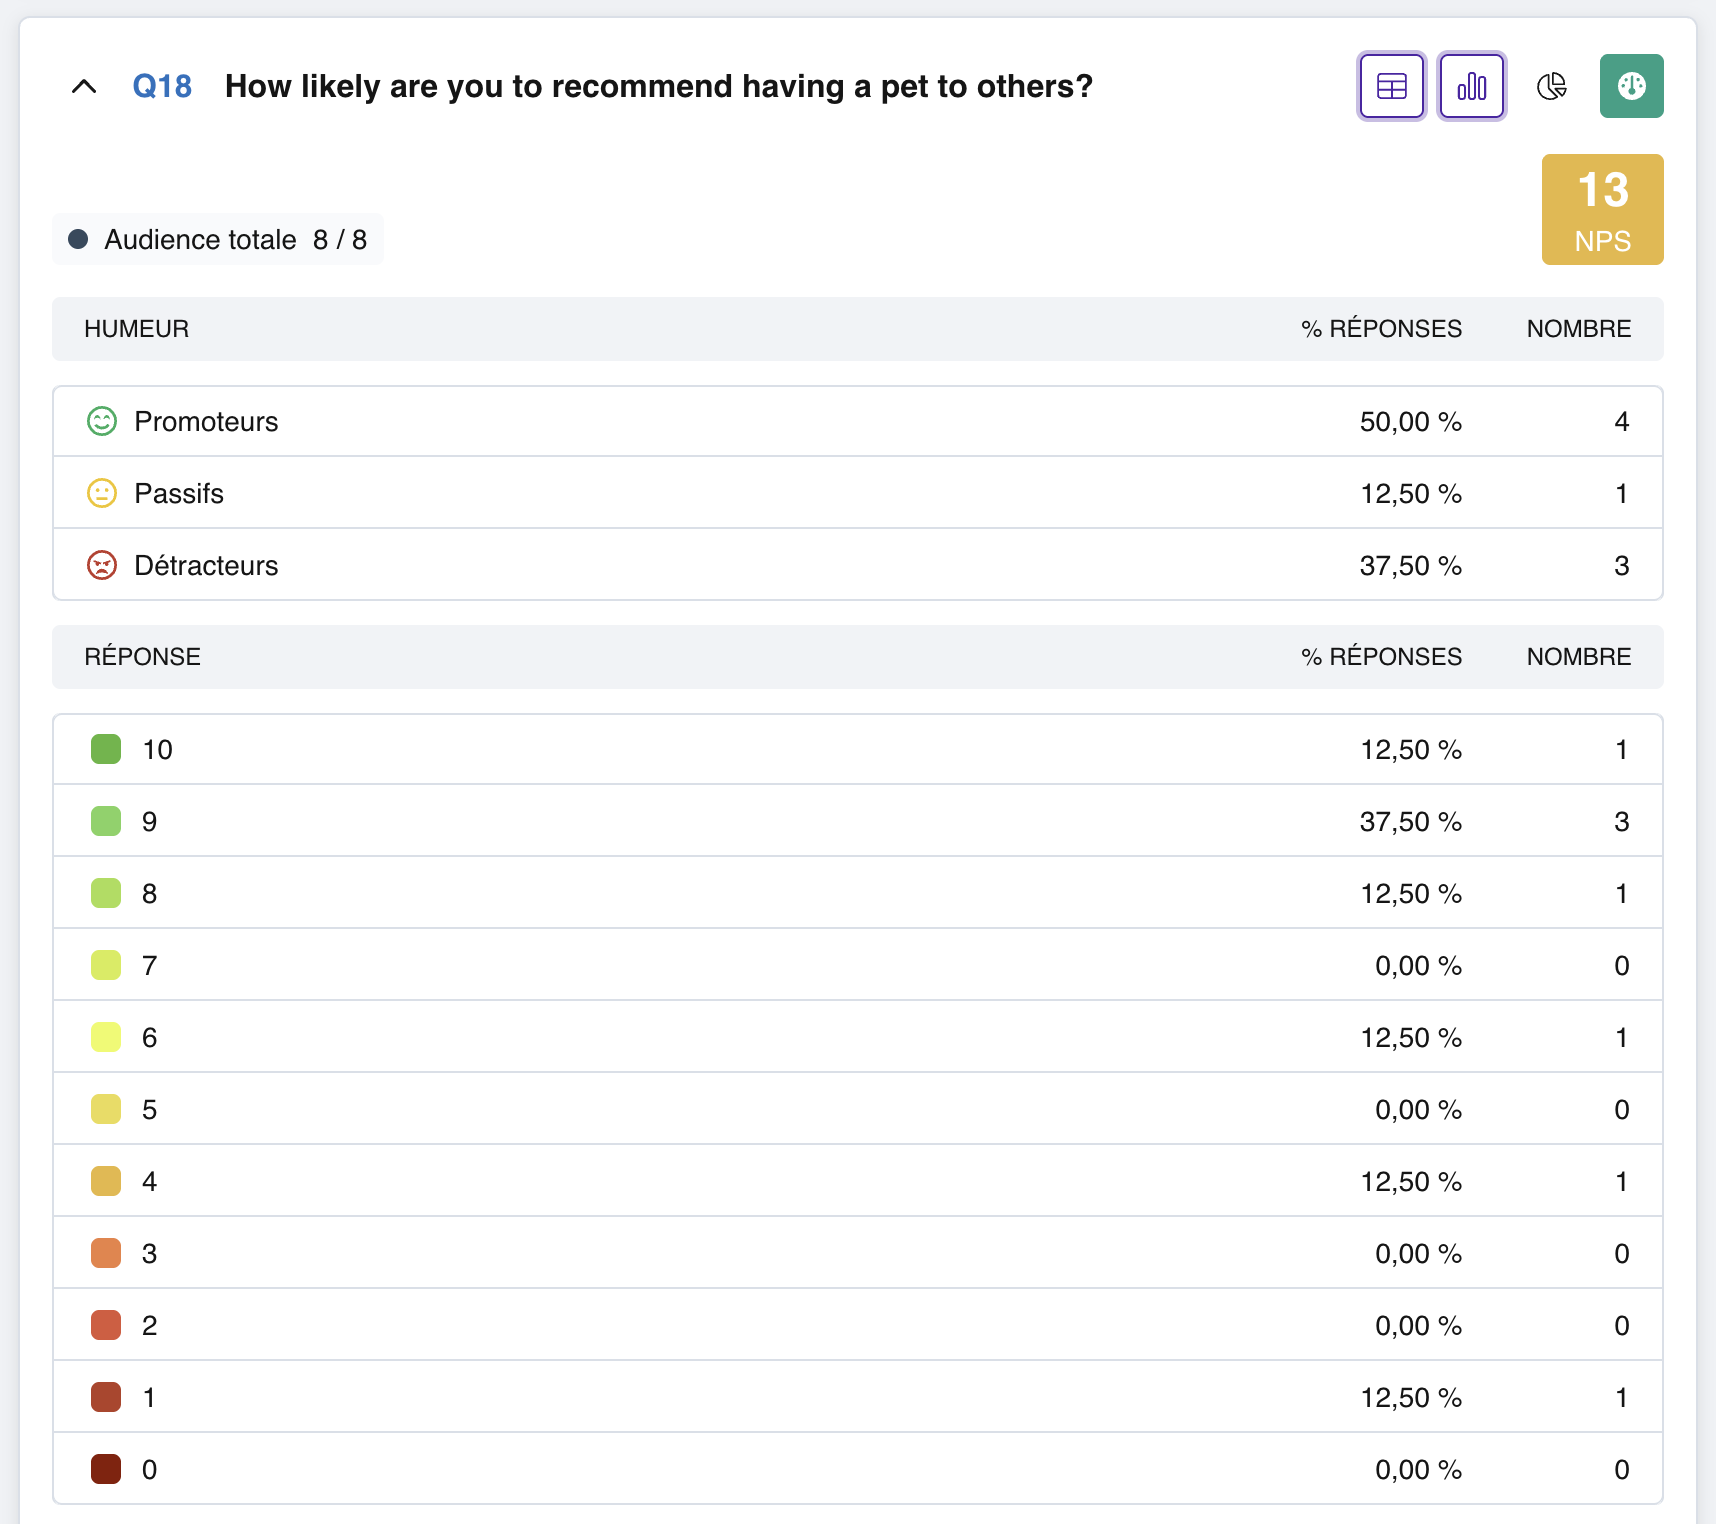Select the Audience totale 8 / 8 chip
1716x1524 pixels.
pos(218,240)
